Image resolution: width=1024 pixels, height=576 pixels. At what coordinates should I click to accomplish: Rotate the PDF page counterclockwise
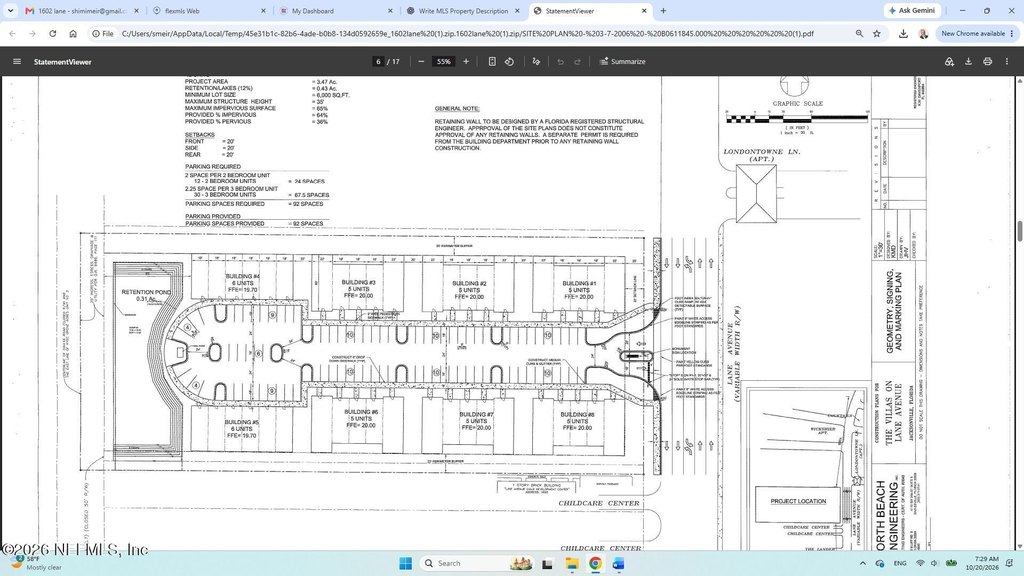pos(509,61)
